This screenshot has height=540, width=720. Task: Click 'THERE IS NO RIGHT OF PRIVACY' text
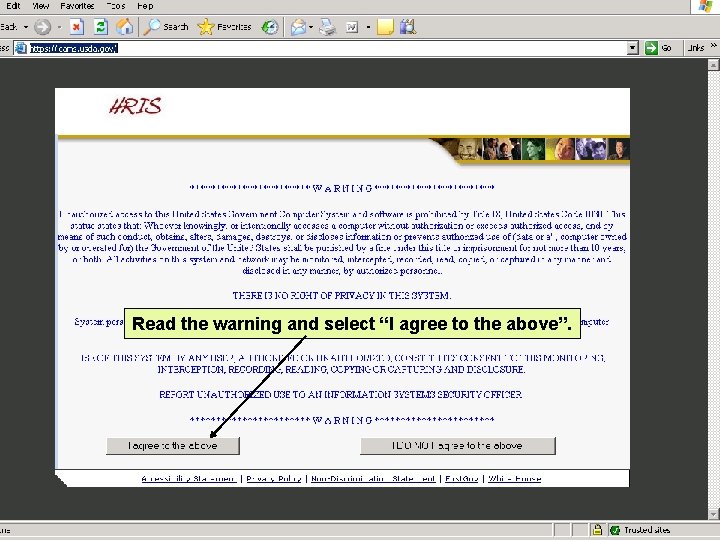[342, 295]
